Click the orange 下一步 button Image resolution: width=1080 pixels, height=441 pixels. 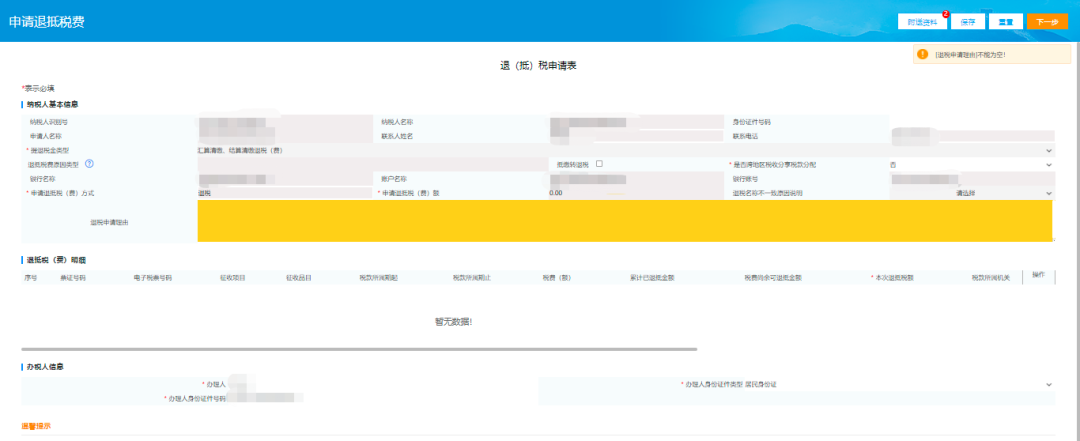click(x=1048, y=21)
